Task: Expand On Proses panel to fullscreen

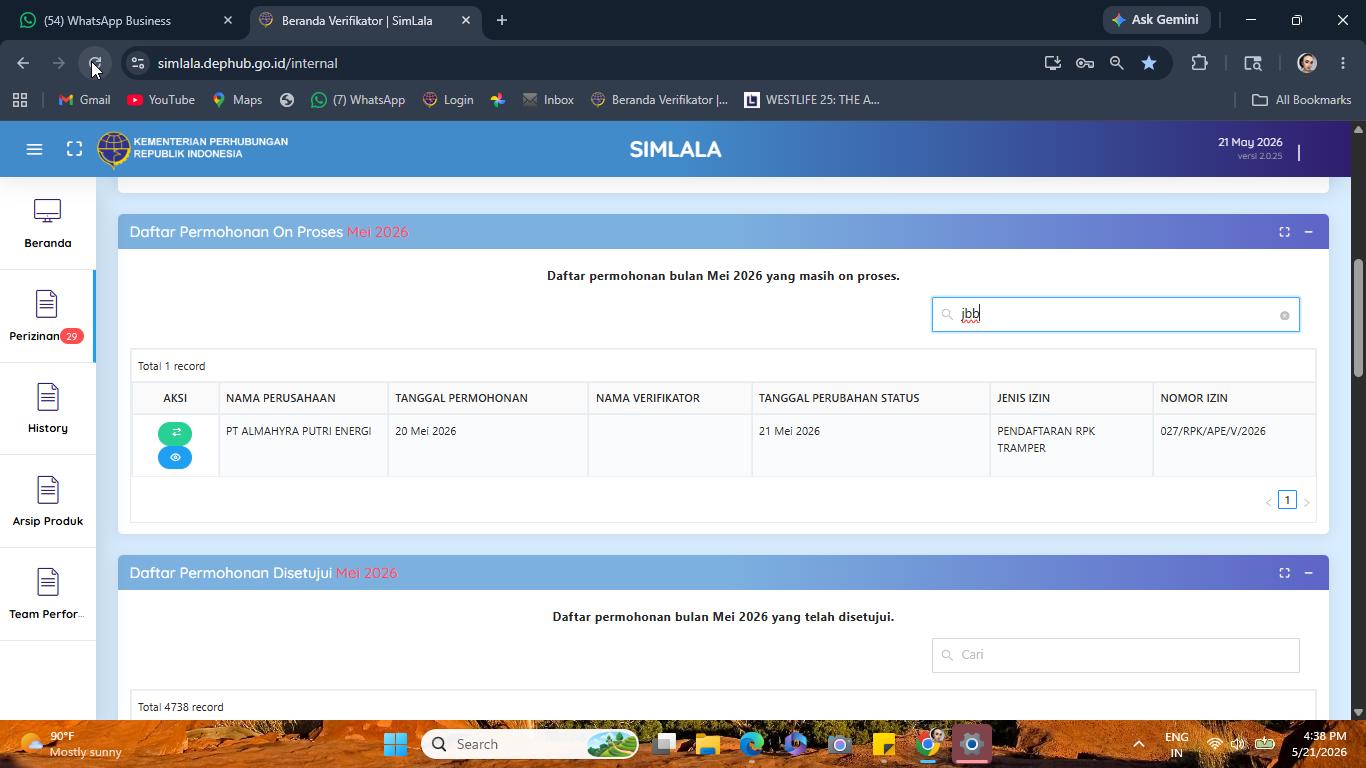Action: click(x=1284, y=232)
